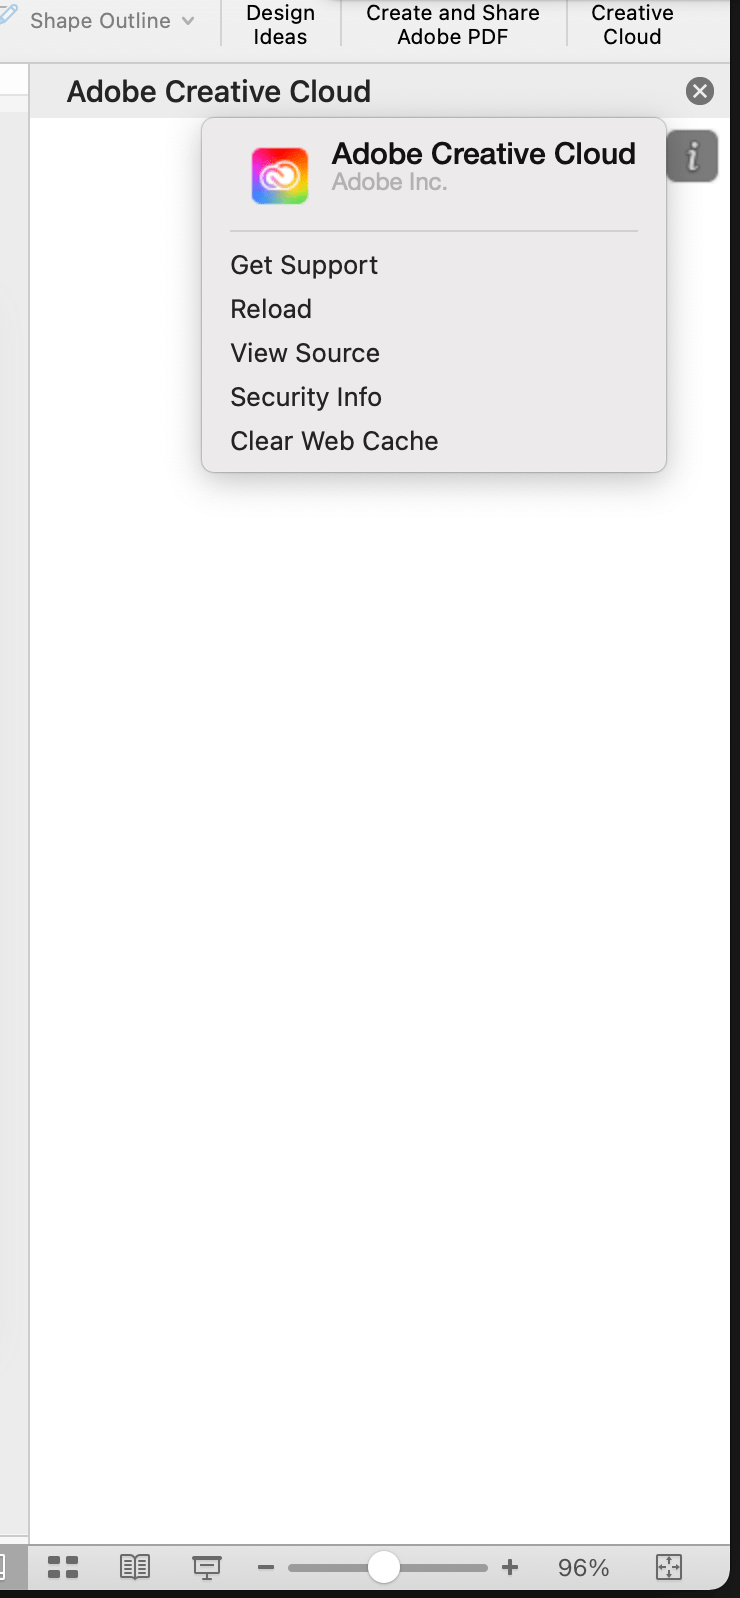Expand the Shape Outline dropdown arrow

[188, 20]
